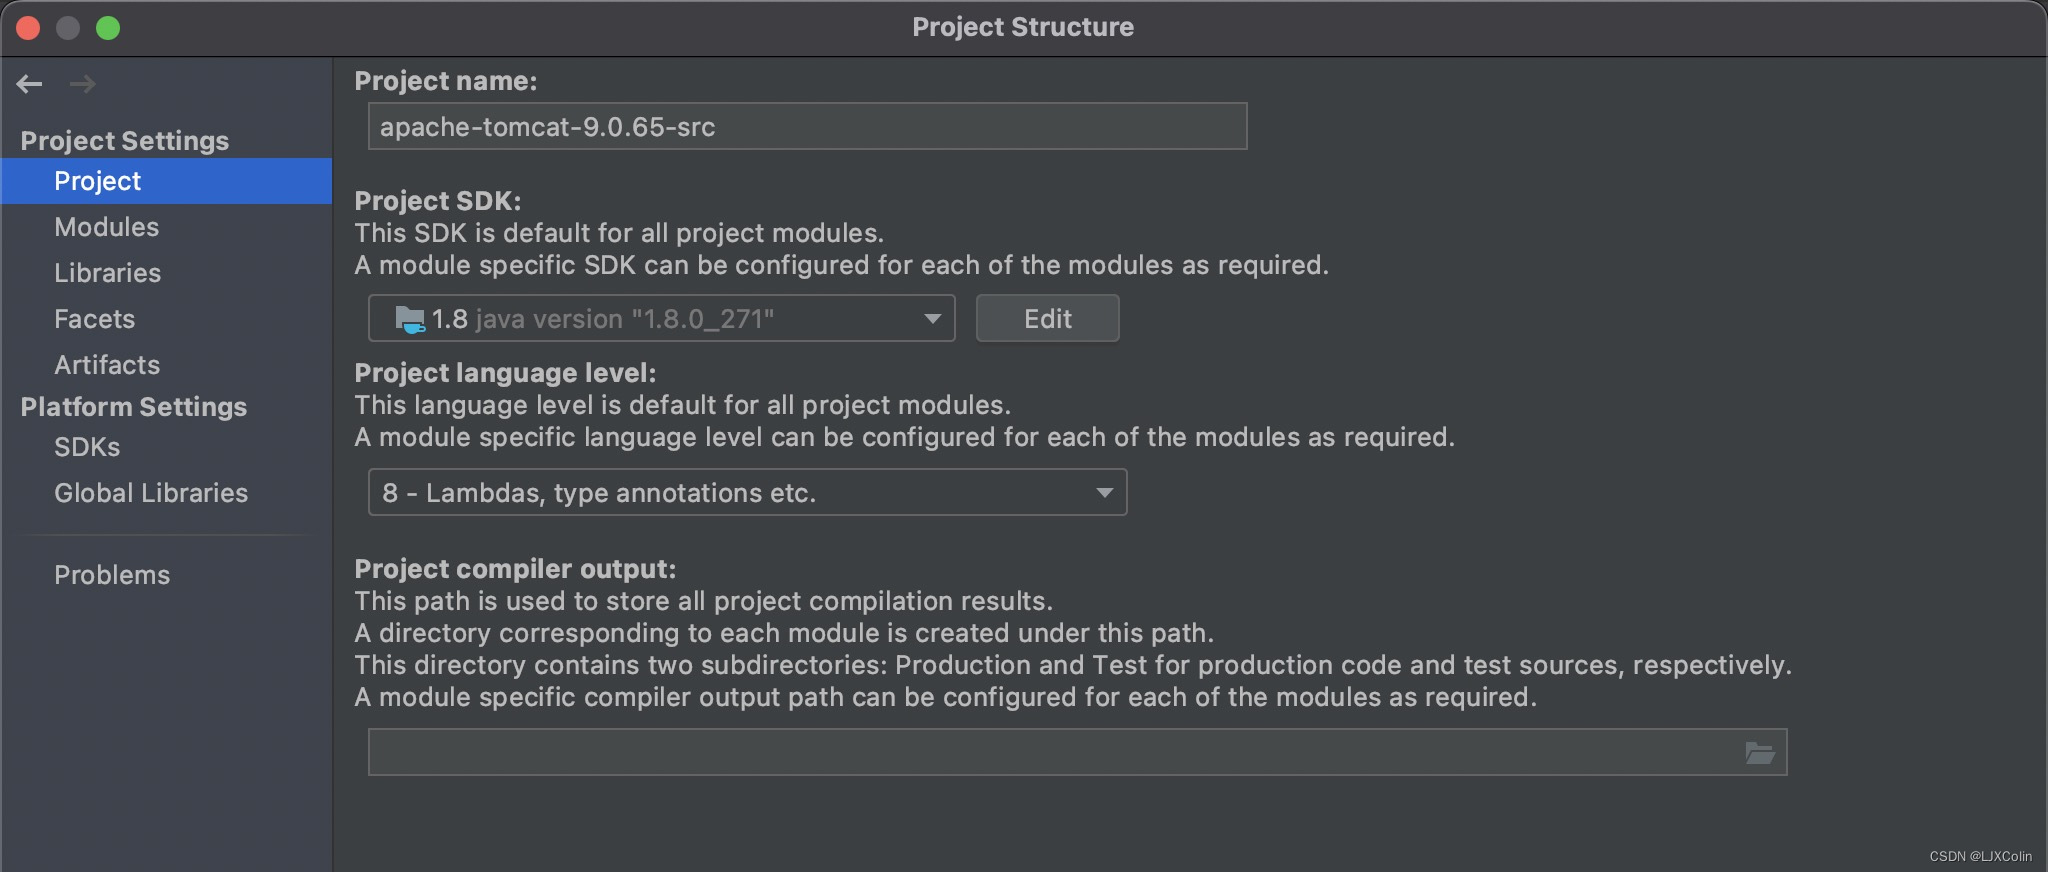Go to the Libraries section

(x=108, y=273)
